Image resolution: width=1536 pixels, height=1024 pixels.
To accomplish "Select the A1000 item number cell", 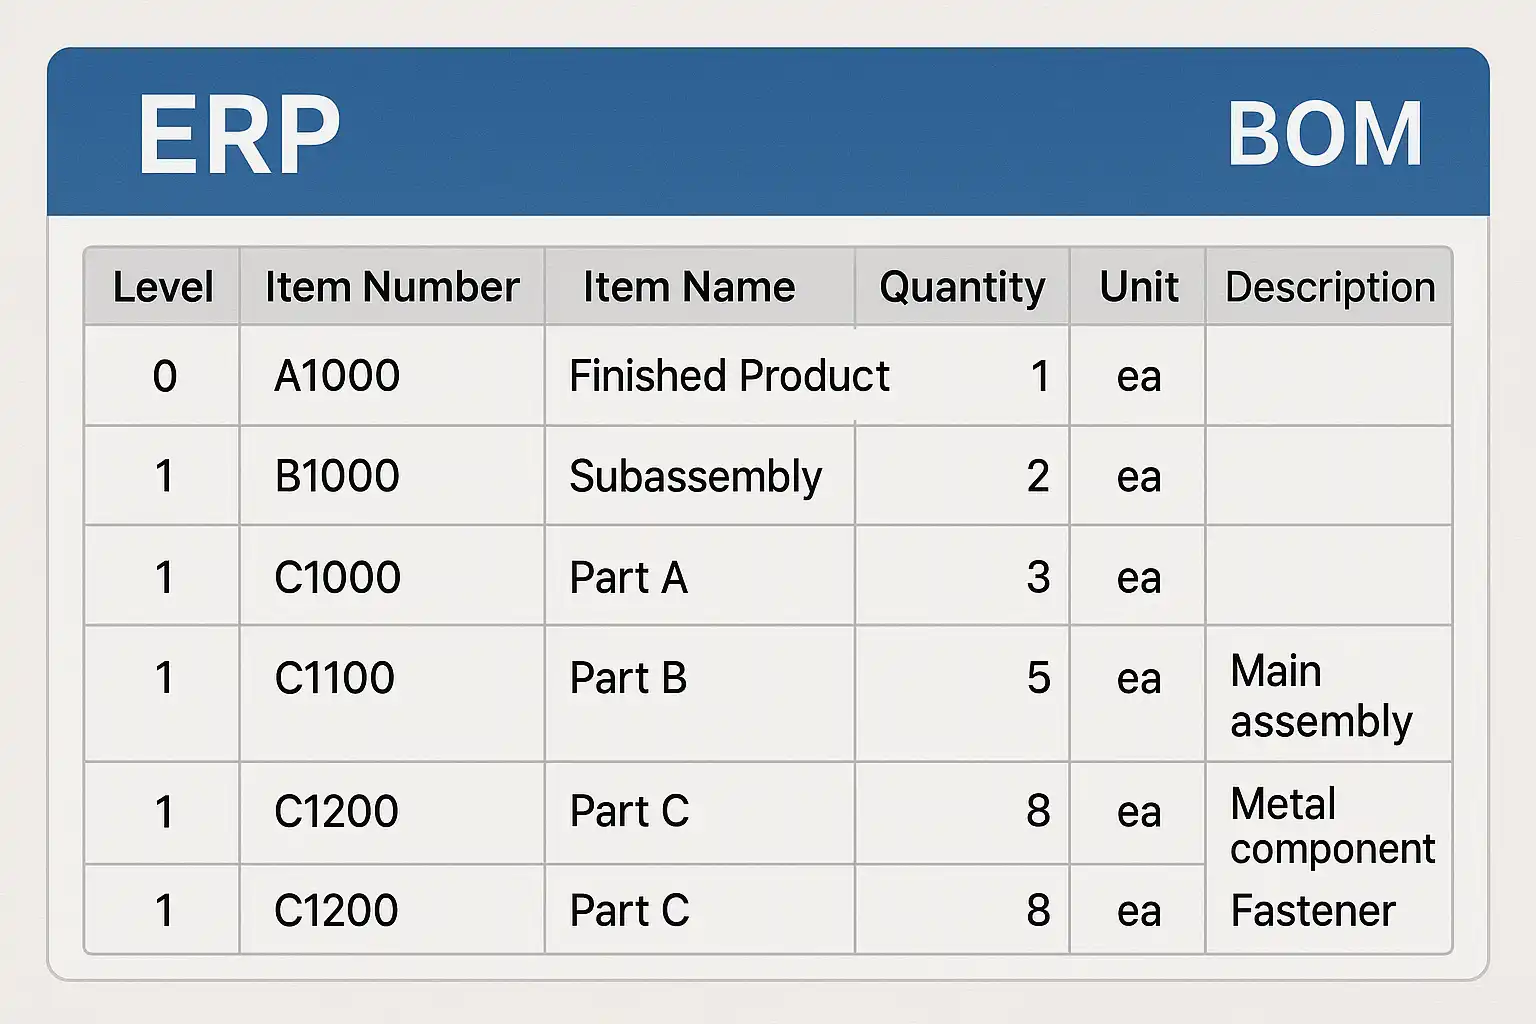I will click(x=337, y=376).
